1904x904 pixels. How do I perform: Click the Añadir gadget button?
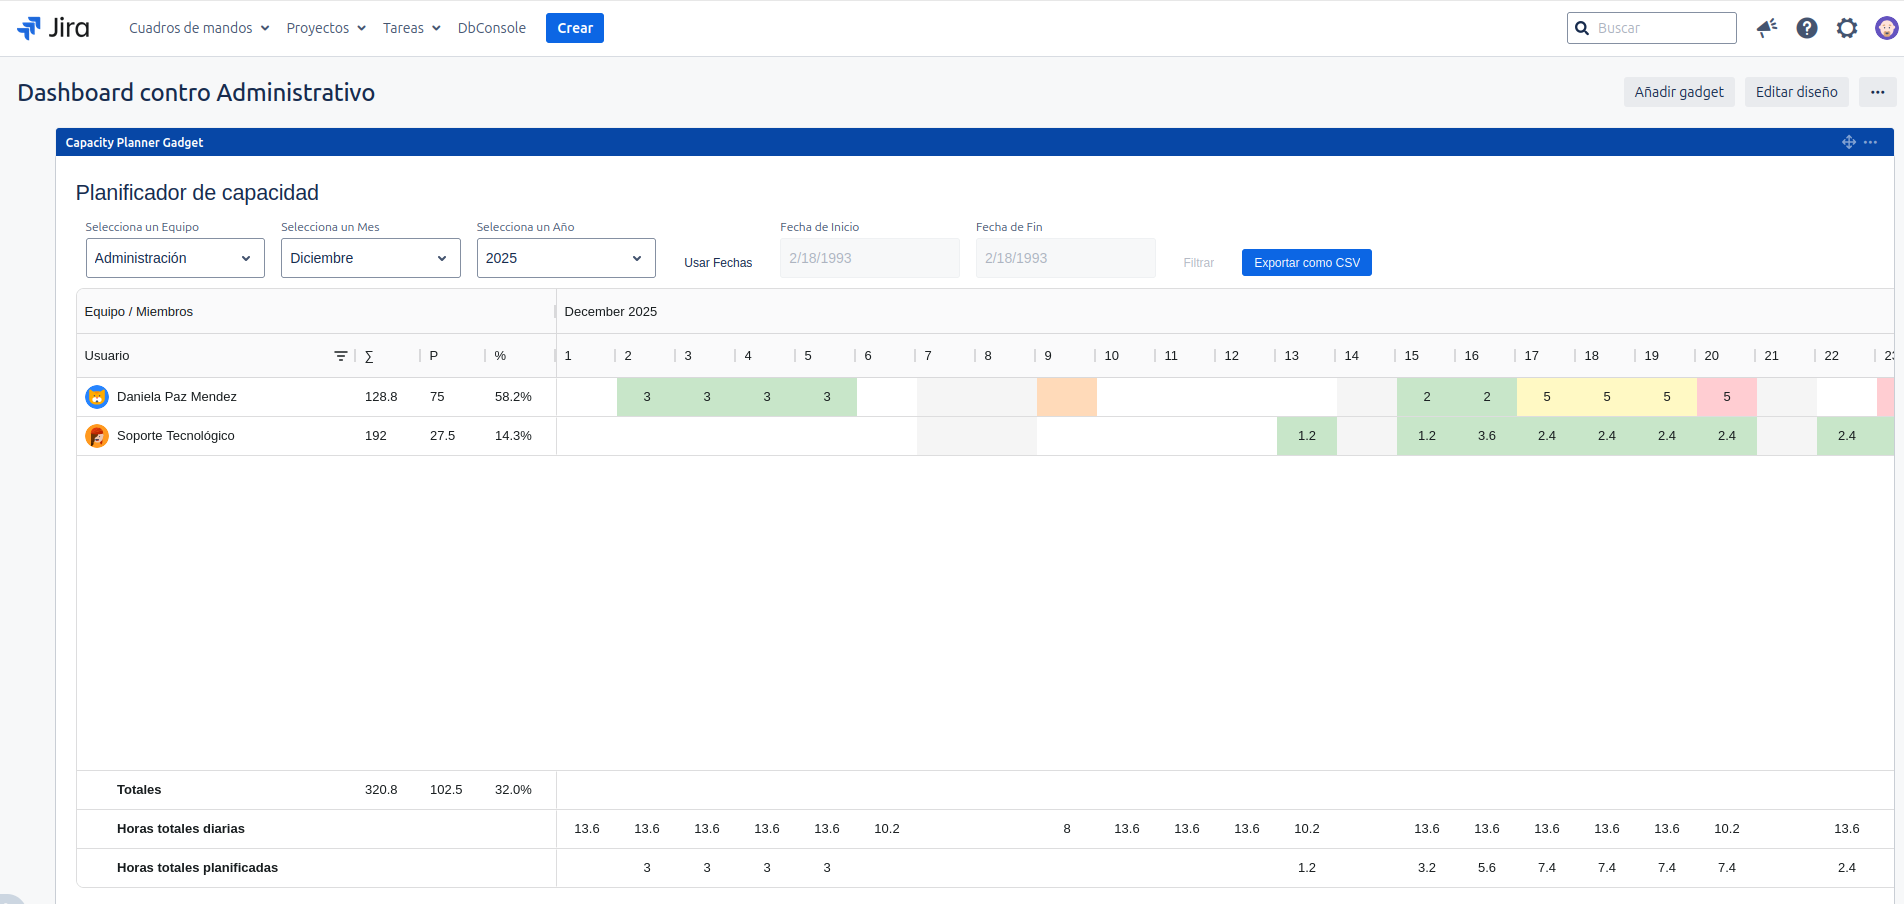pos(1678,92)
